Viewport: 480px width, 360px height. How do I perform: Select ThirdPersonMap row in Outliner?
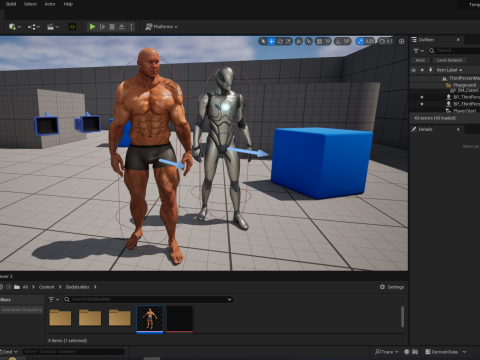pyautogui.click(x=445, y=78)
